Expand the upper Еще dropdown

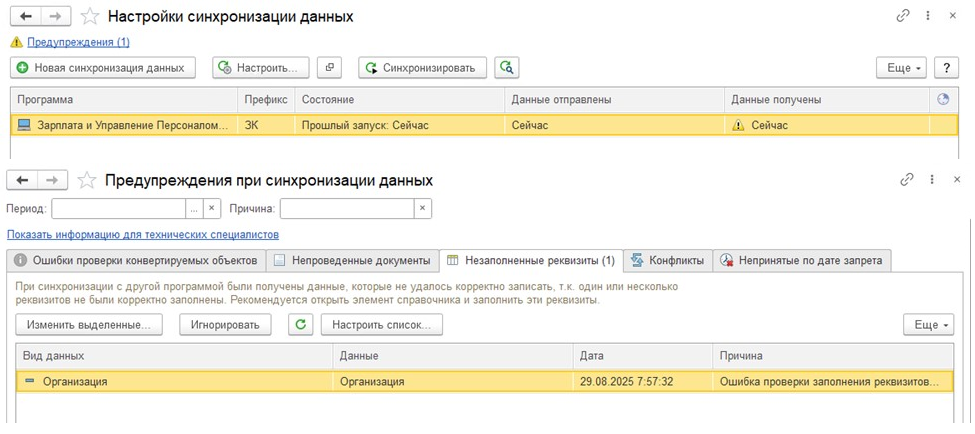901,68
